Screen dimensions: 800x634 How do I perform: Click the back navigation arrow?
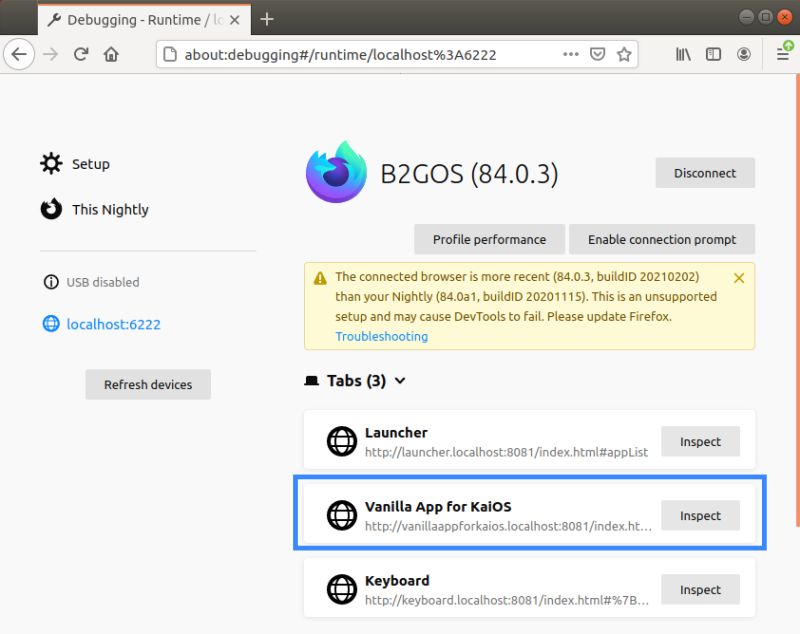click(19, 54)
